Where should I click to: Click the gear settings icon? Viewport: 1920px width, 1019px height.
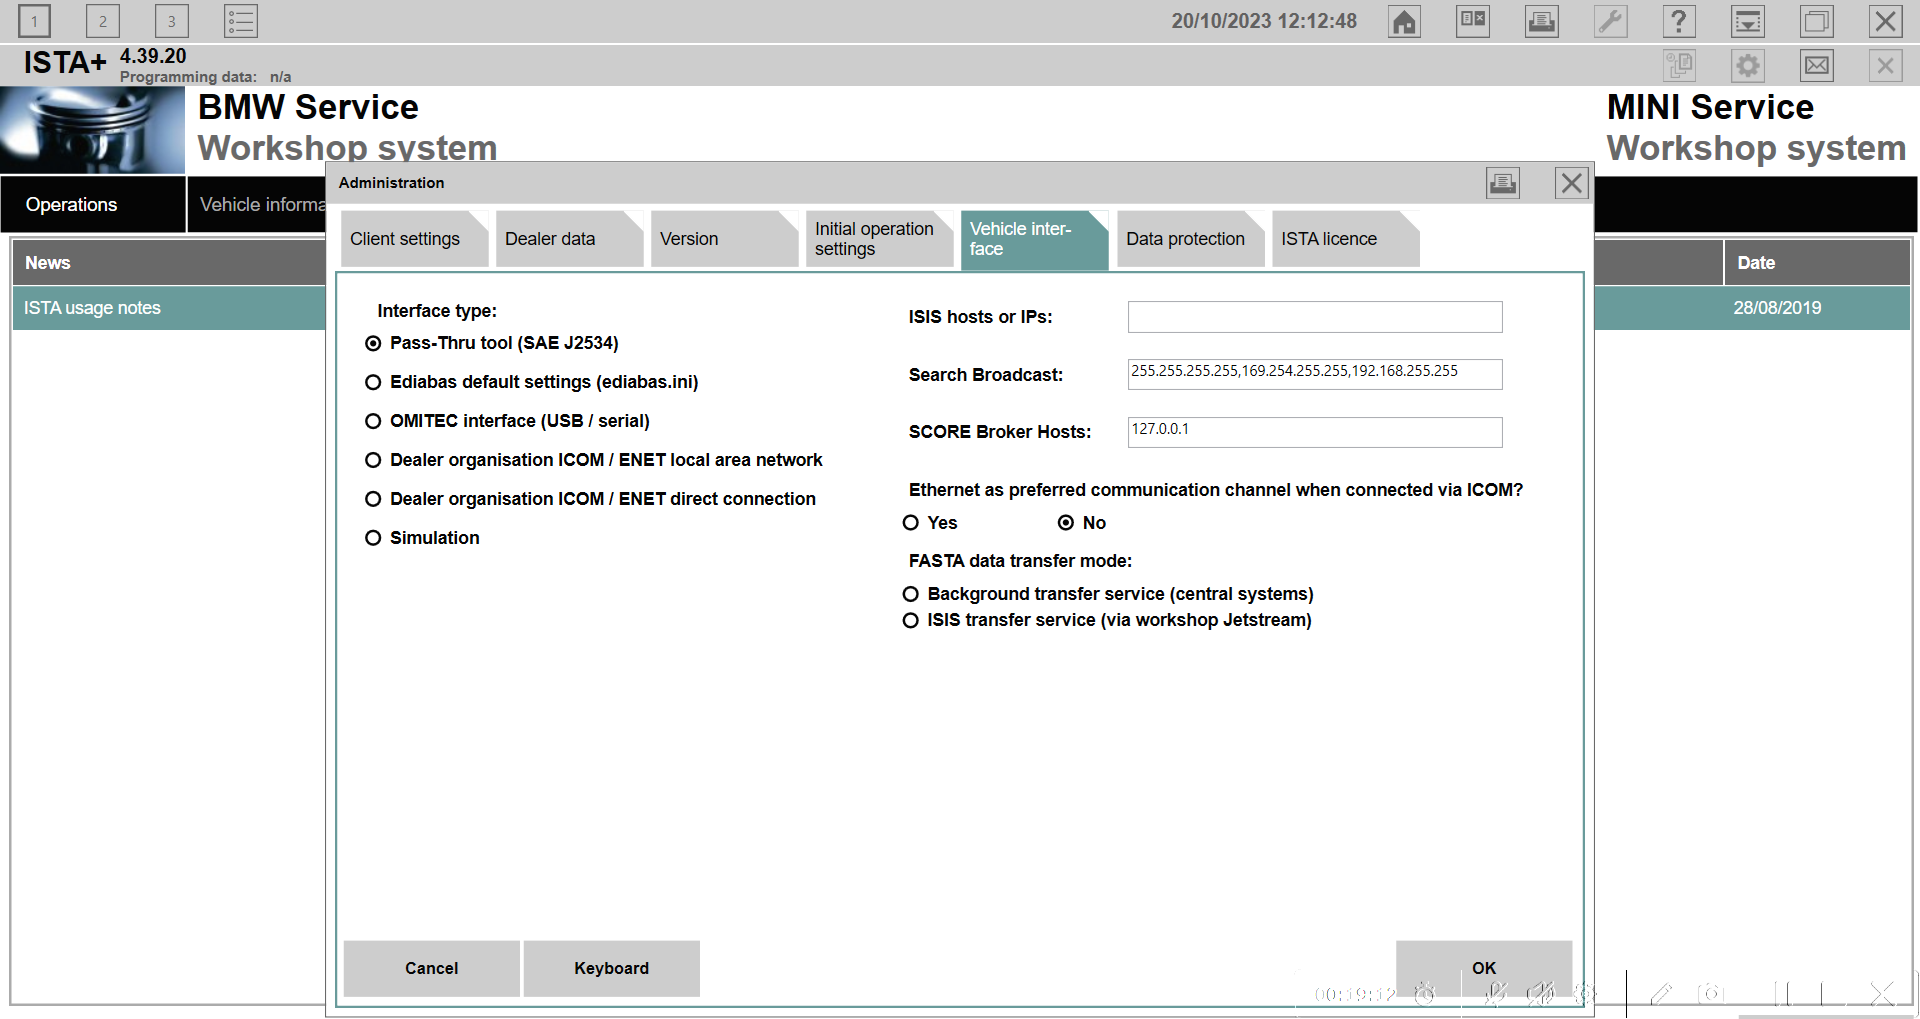tap(1747, 66)
